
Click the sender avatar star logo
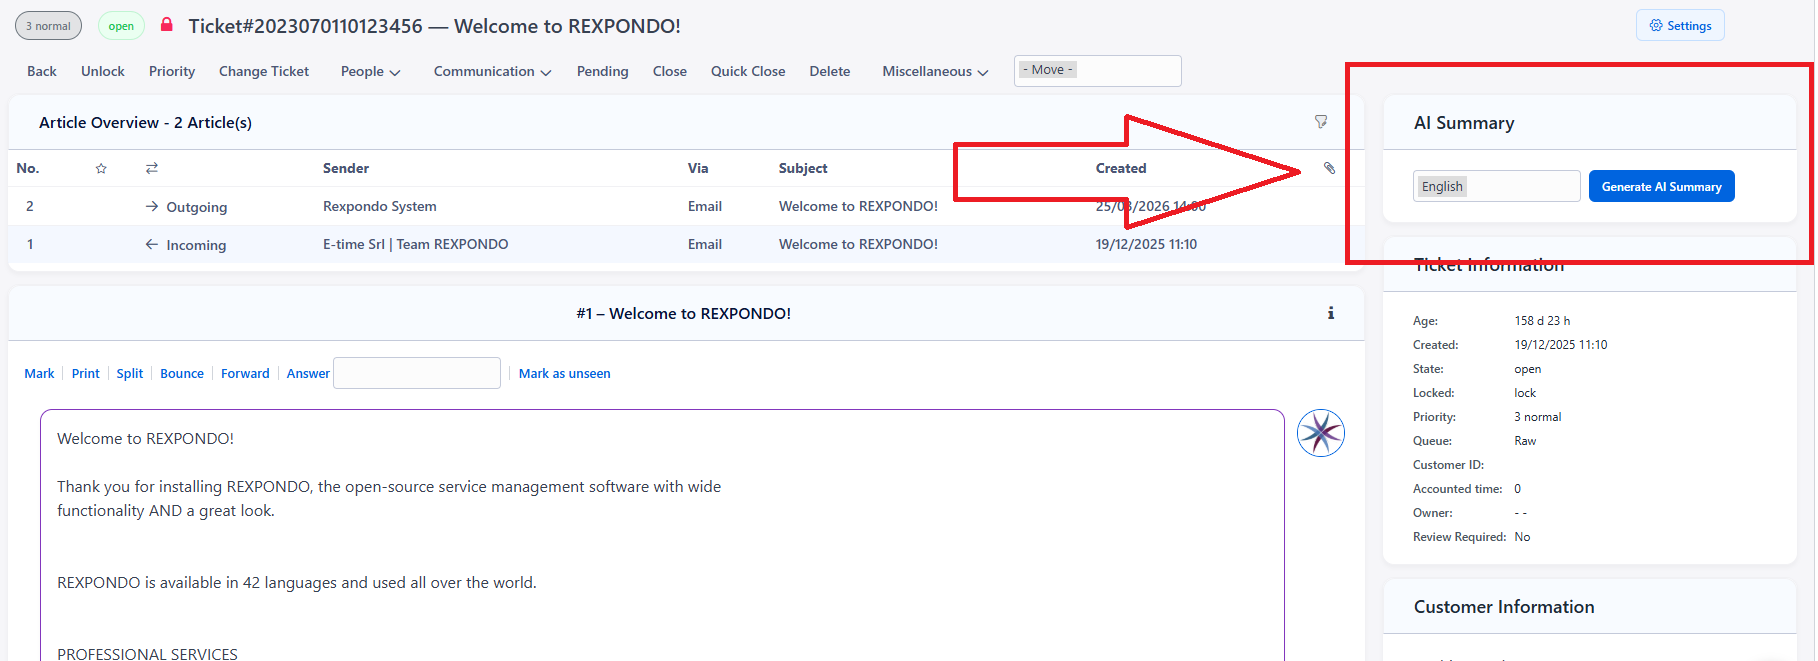(x=1321, y=433)
